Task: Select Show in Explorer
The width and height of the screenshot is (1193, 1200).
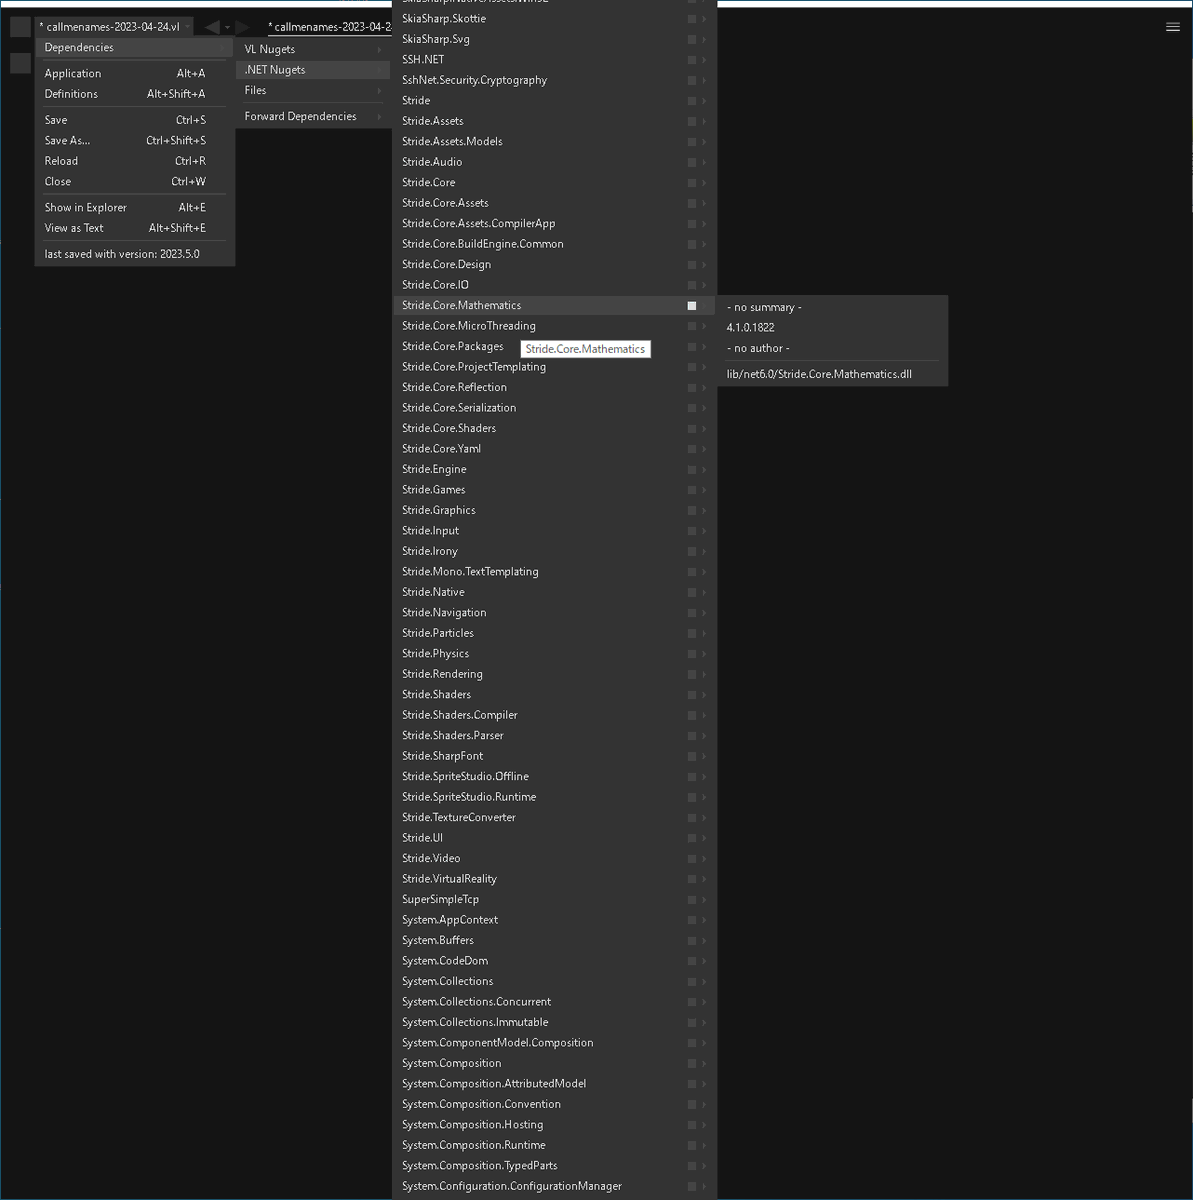Action: [135, 207]
